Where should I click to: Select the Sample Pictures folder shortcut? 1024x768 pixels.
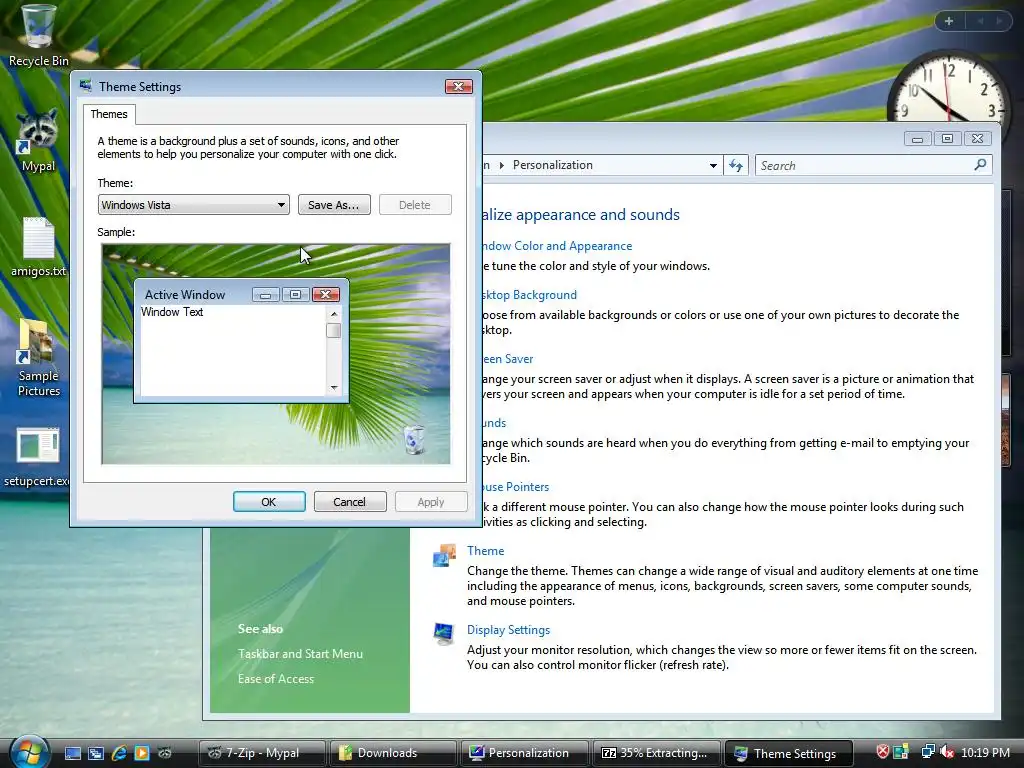point(38,358)
